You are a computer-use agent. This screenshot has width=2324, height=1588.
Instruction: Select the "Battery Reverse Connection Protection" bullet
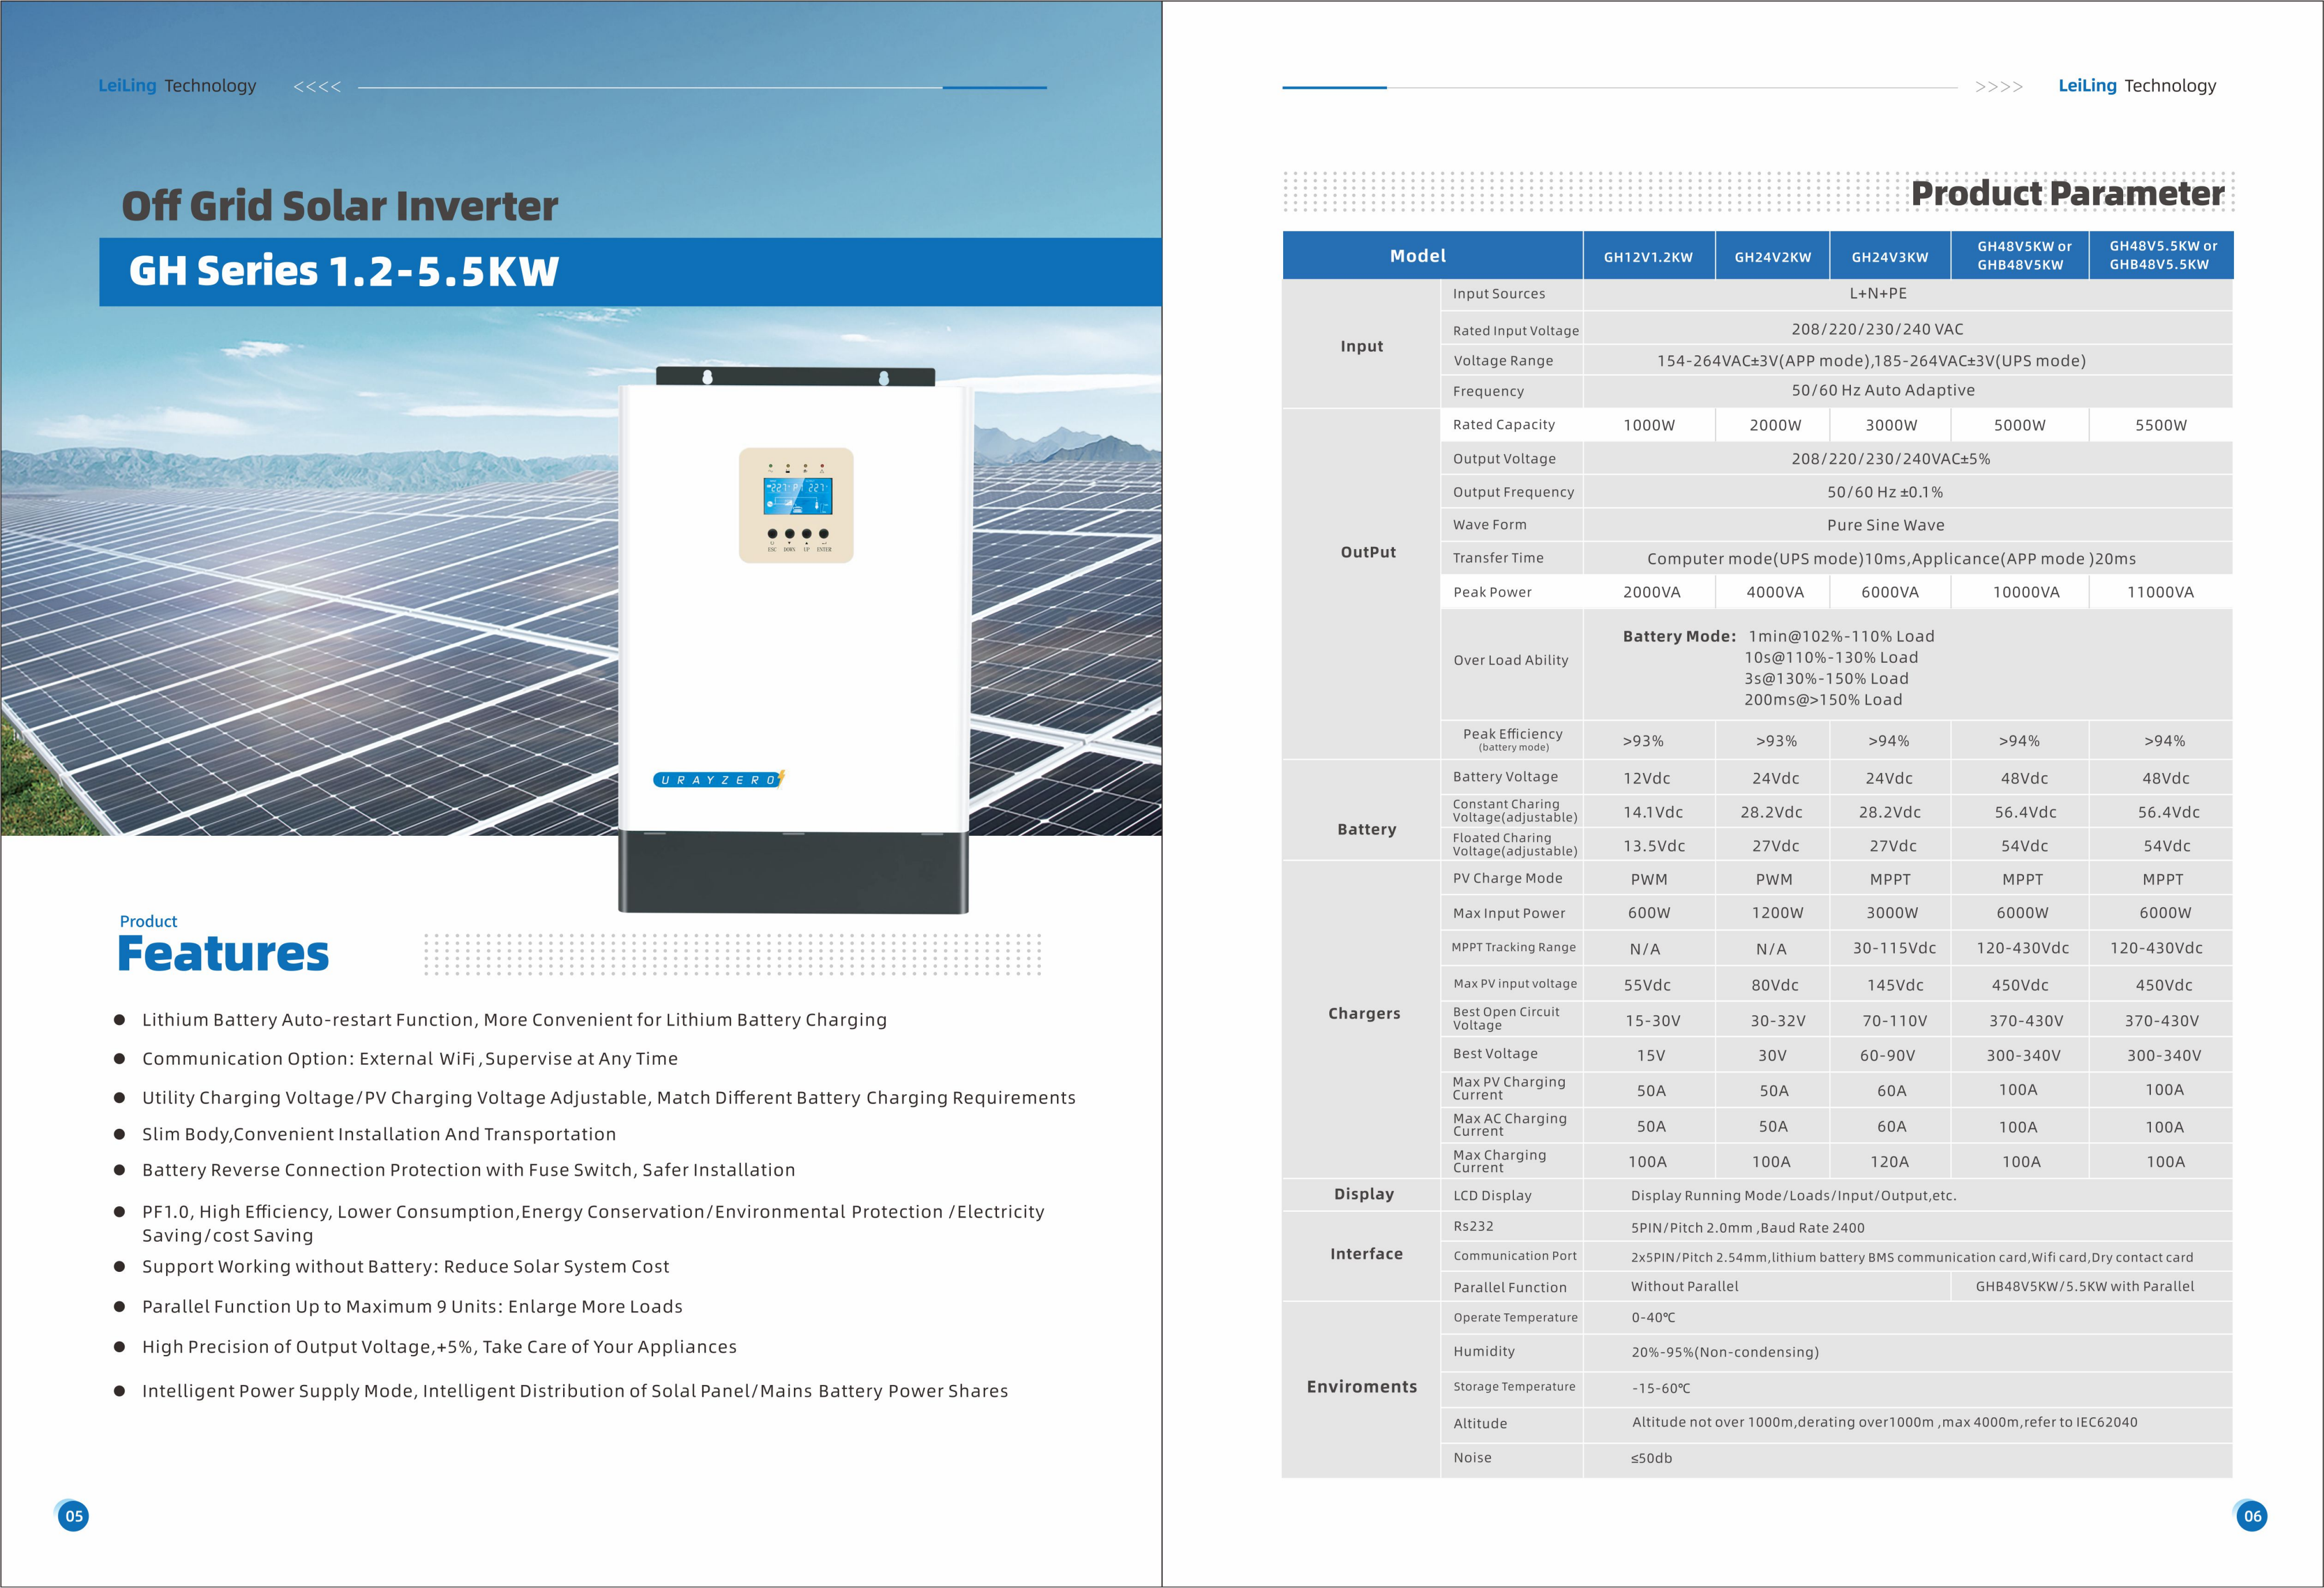[469, 1170]
